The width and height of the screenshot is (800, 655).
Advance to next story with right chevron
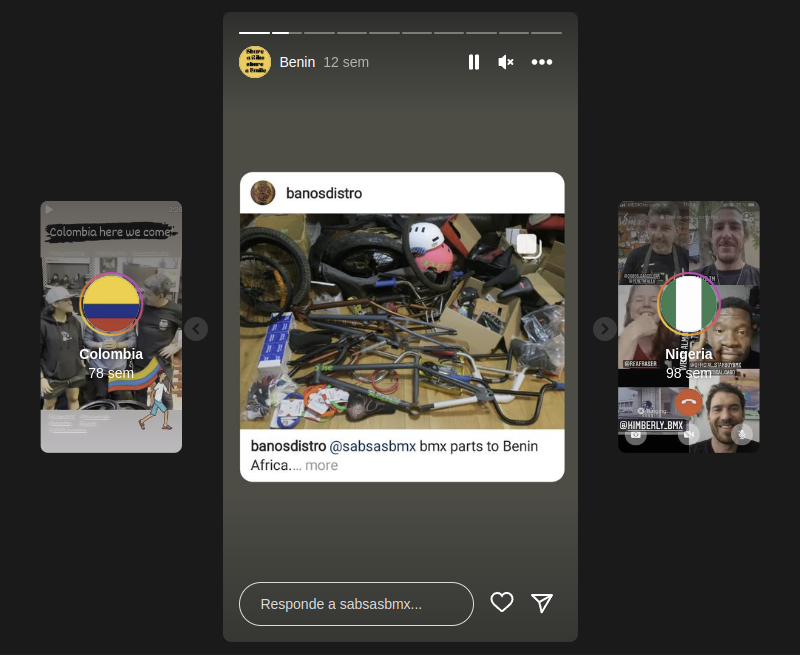(x=605, y=329)
